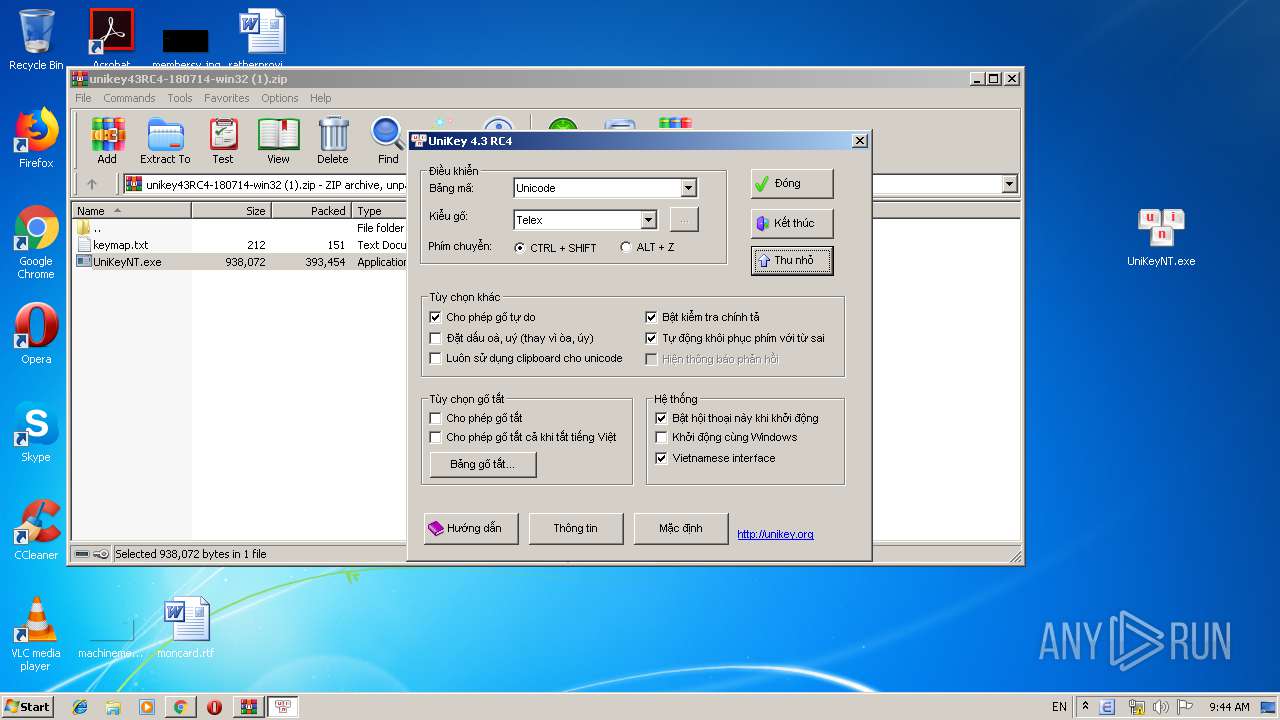
Task: Select the CCleaner desktop shortcut
Action: point(36,530)
